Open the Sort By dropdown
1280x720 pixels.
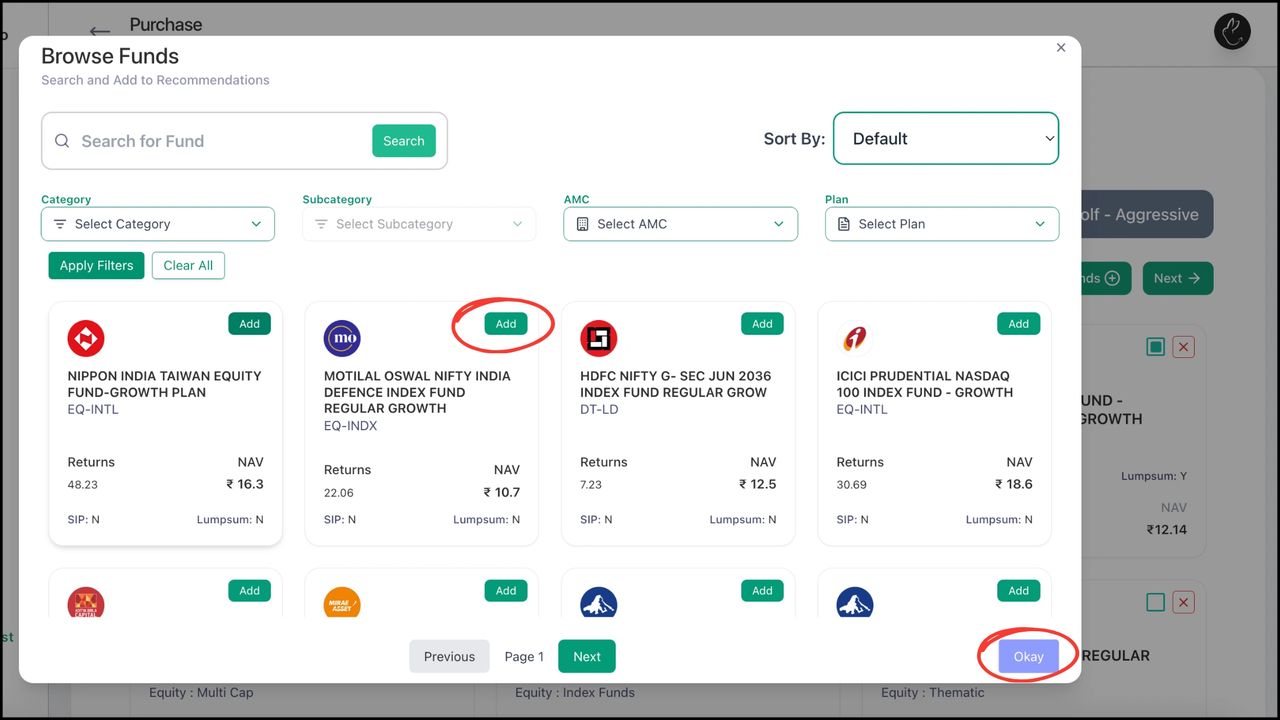(945, 139)
